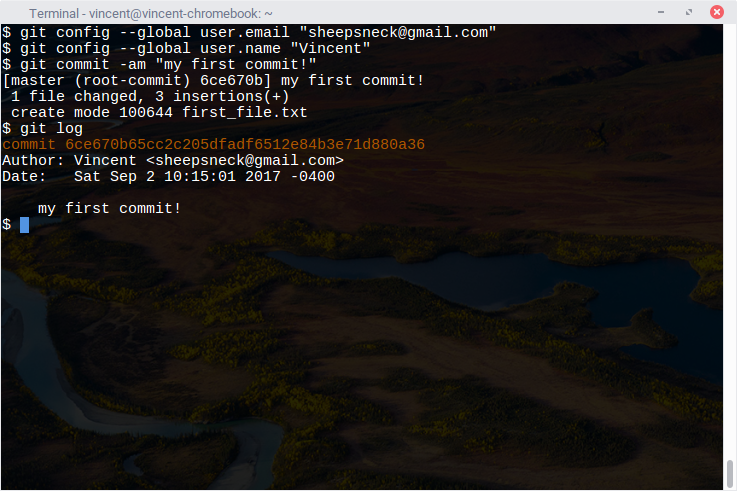Click the <sheepsneck@gmail.com> in Author line
This screenshot has width=737, height=491.
tap(245, 160)
